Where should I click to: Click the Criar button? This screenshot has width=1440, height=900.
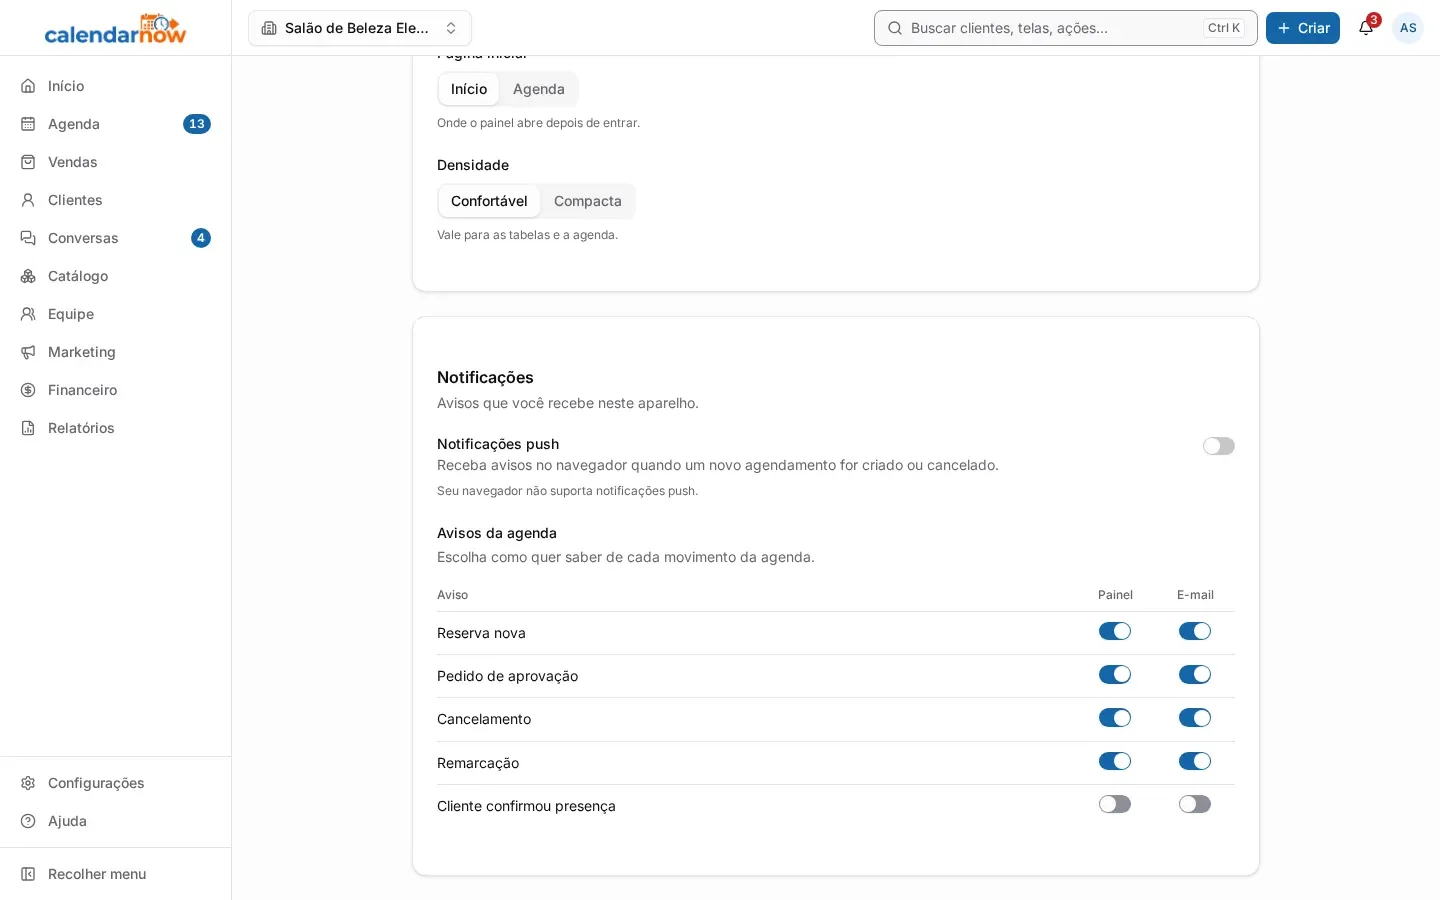point(1303,28)
